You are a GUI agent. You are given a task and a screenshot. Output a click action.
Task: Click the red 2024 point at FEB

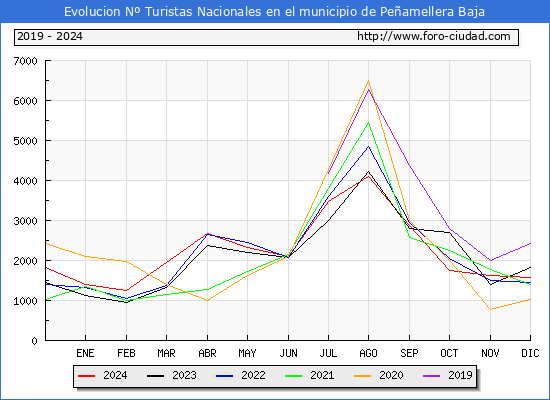pyautogui.click(x=126, y=291)
